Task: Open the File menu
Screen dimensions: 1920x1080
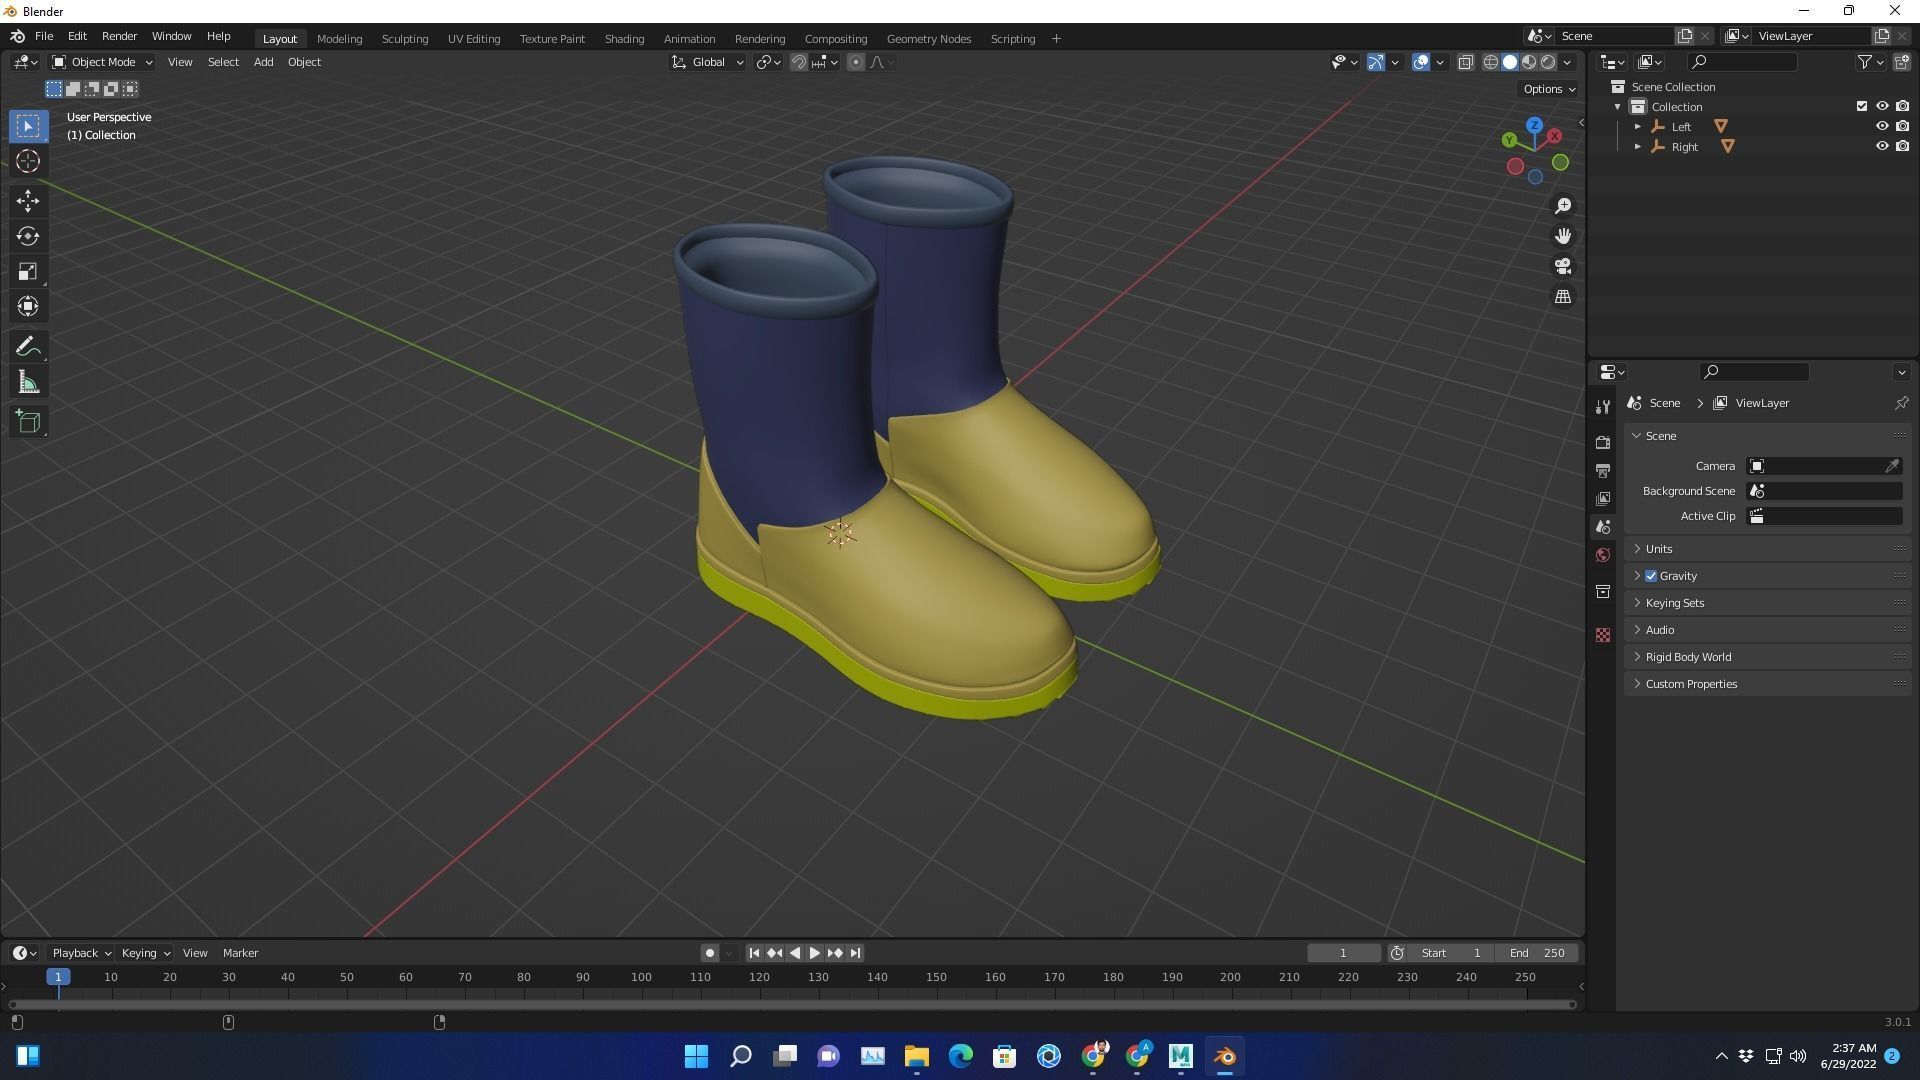Action: (x=44, y=36)
